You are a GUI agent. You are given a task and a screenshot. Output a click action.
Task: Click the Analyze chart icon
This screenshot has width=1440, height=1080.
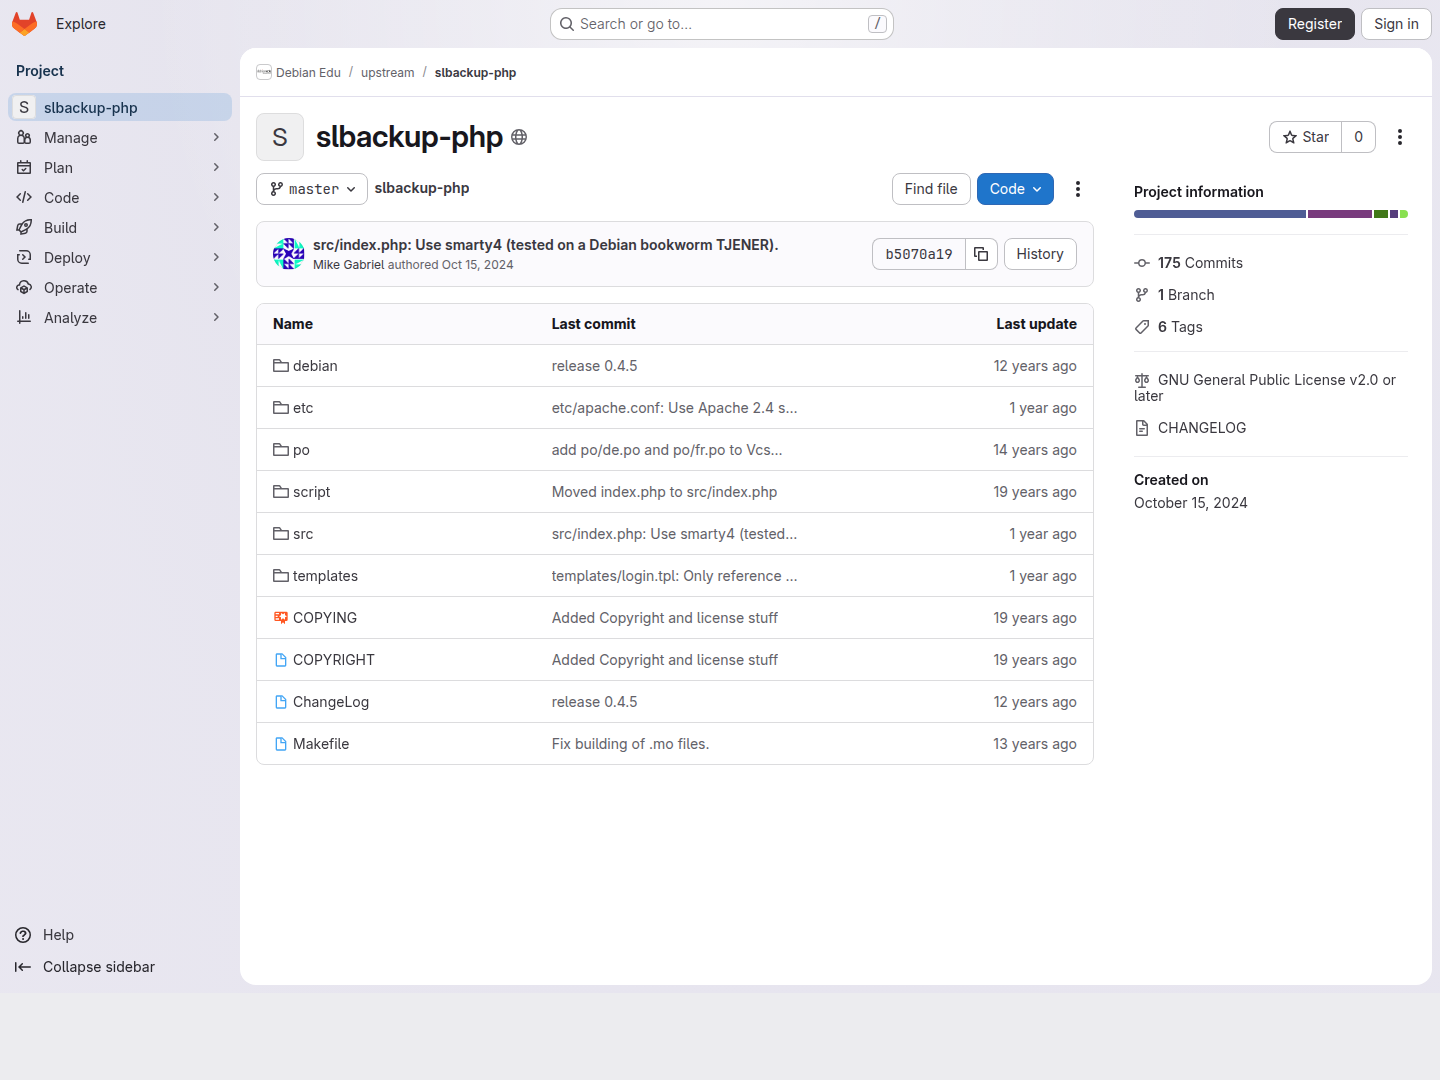pos(24,317)
